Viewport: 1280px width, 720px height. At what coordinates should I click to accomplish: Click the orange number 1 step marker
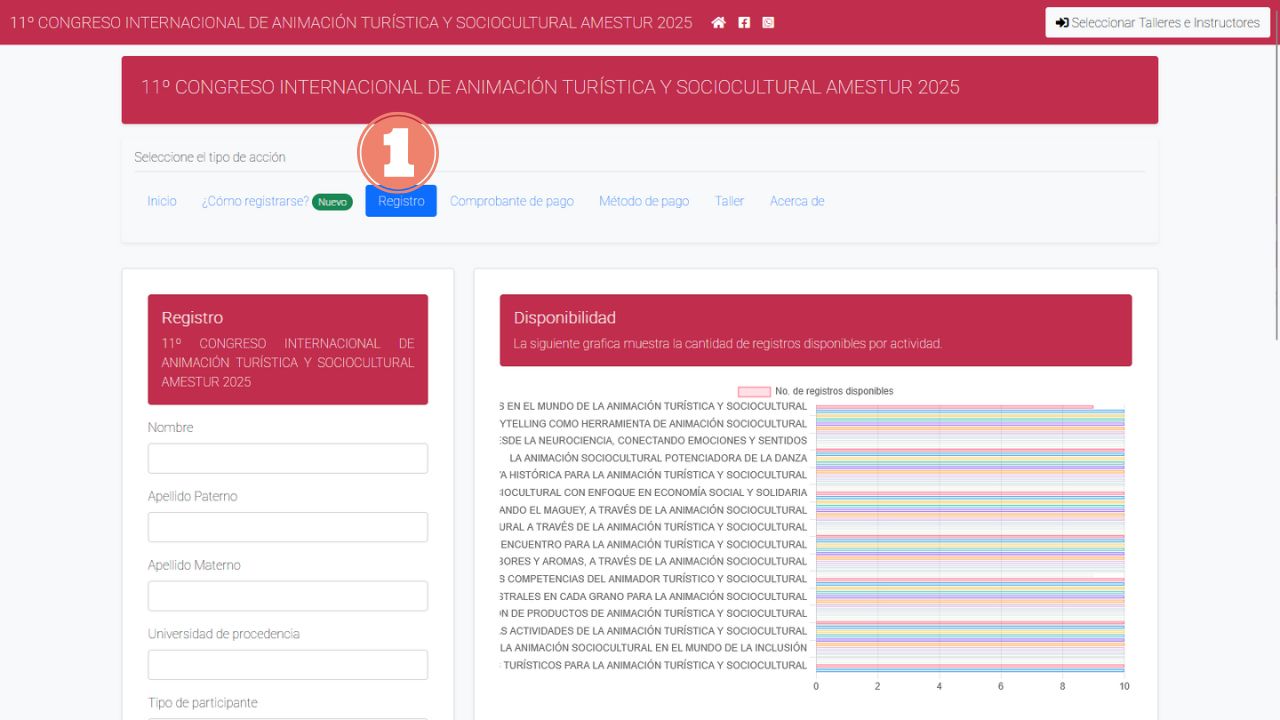(x=398, y=153)
